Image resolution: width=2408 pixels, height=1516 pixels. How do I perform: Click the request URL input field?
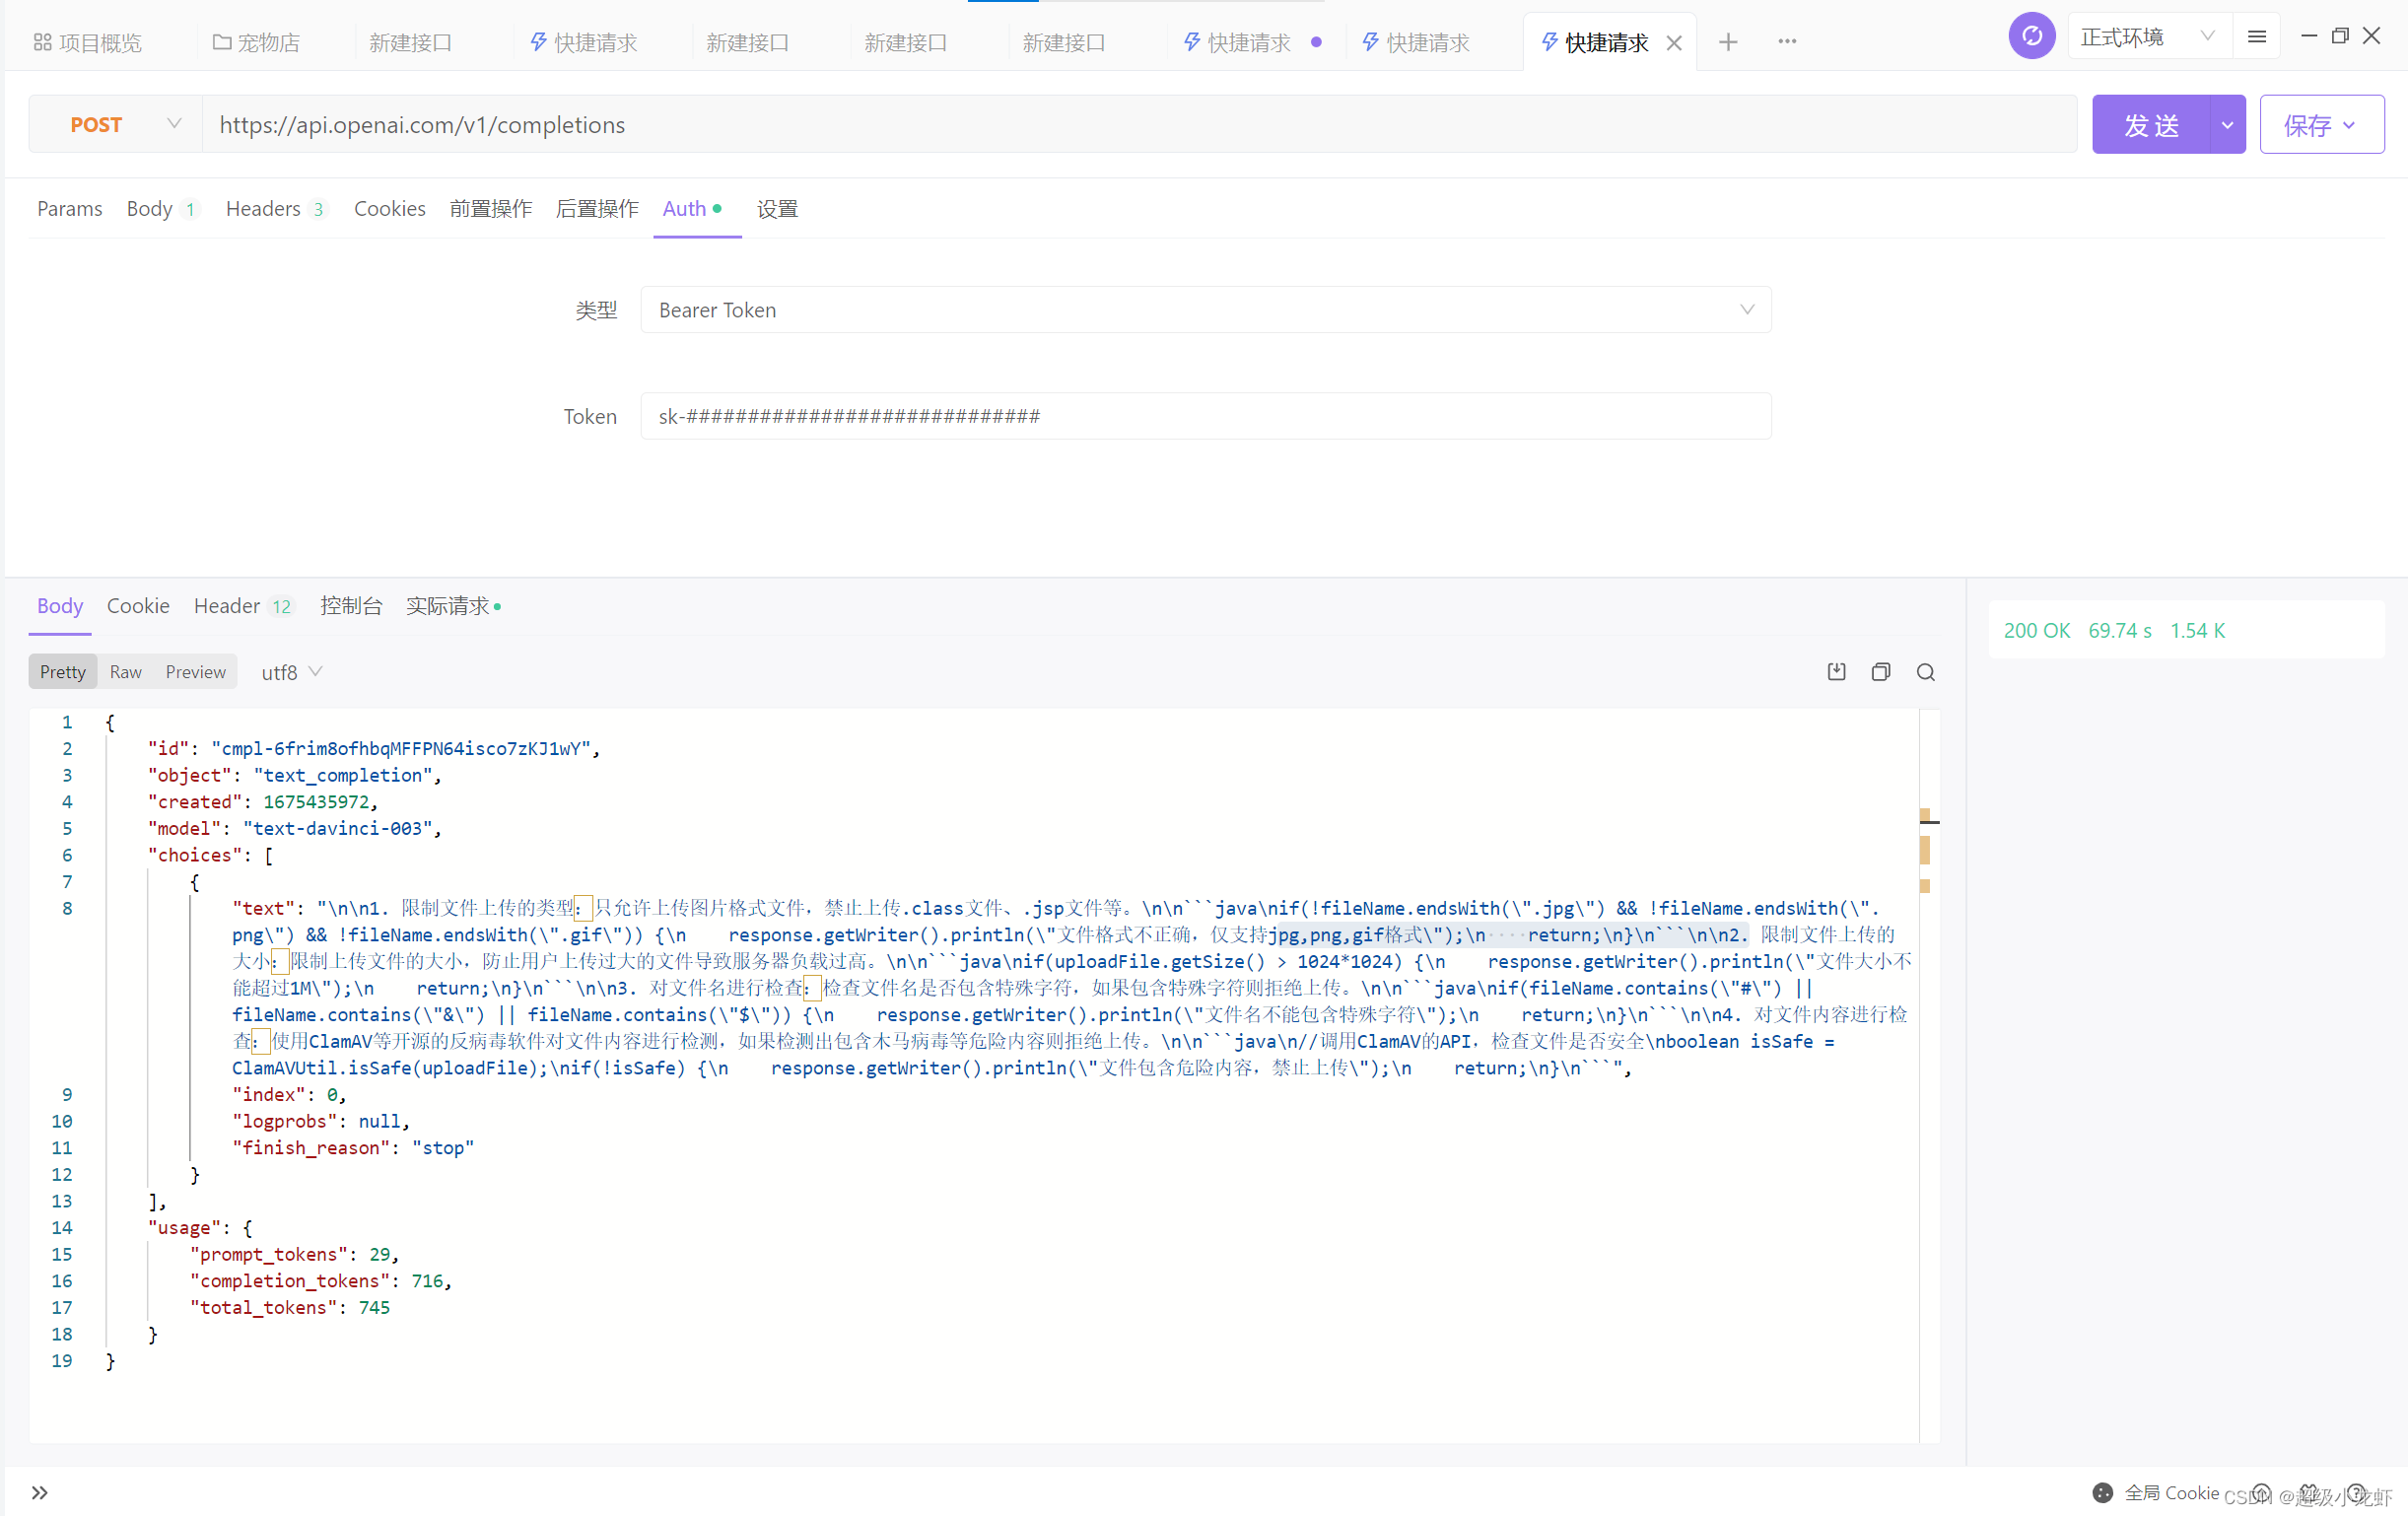[x=1139, y=125]
